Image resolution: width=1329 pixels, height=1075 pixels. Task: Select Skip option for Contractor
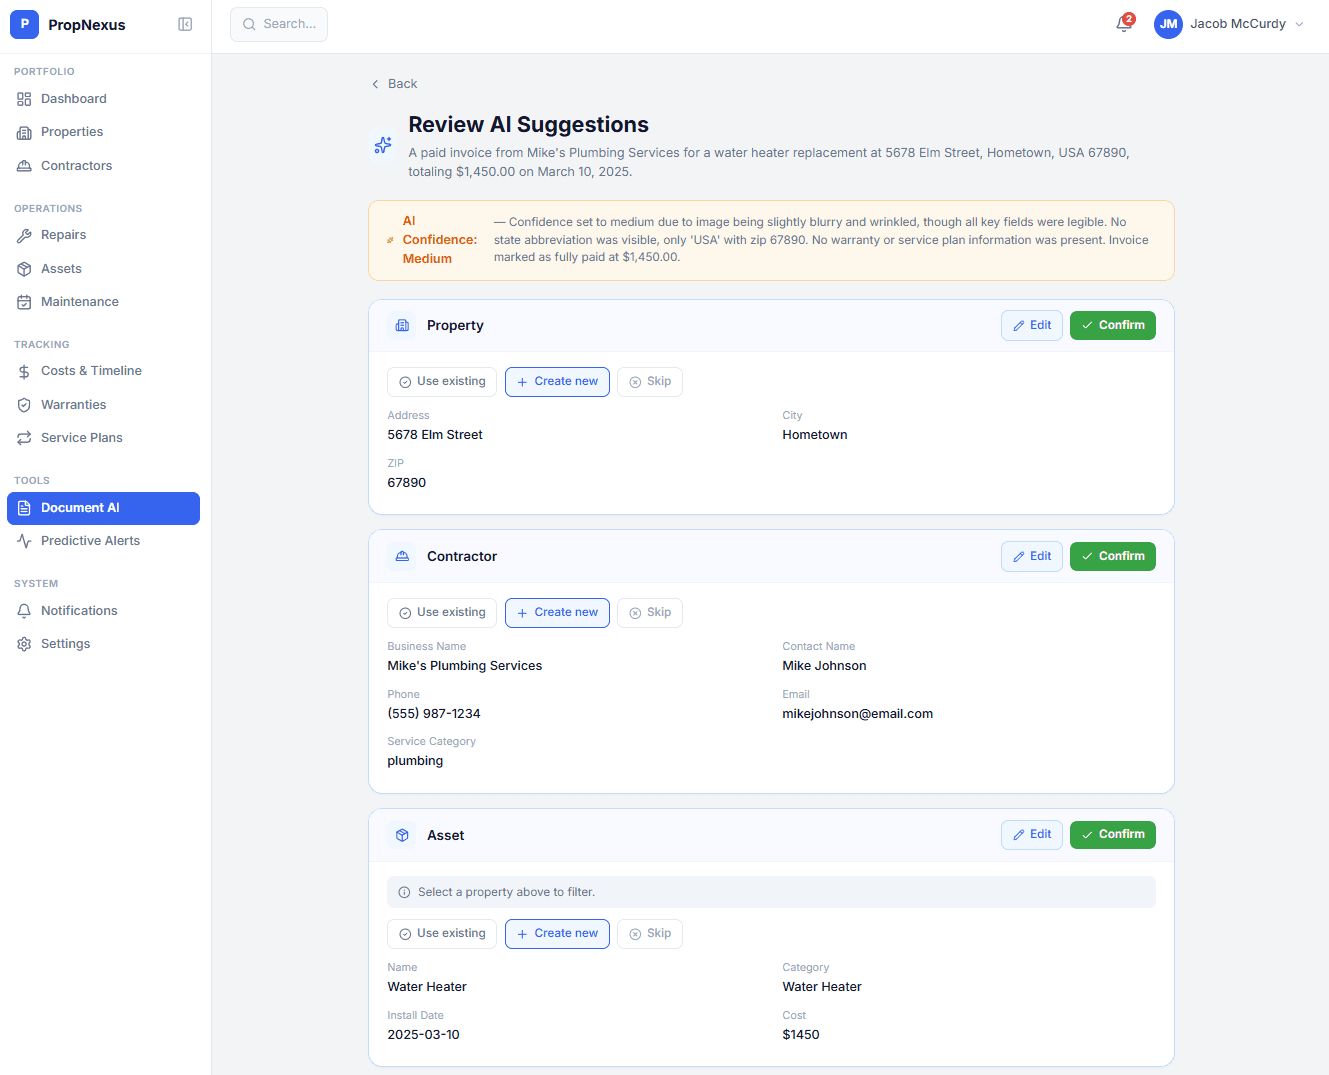pyautogui.click(x=650, y=613)
